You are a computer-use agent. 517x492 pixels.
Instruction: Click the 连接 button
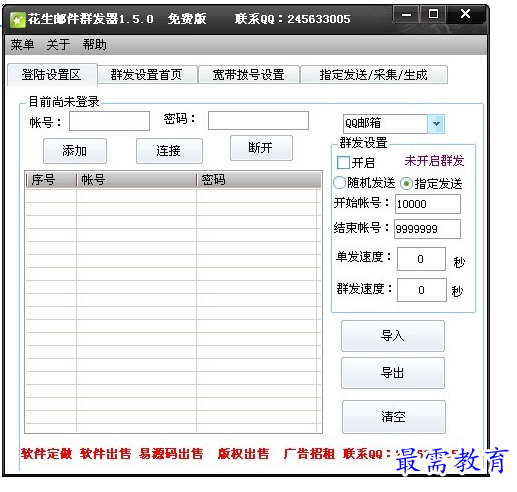pyautogui.click(x=169, y=151)
